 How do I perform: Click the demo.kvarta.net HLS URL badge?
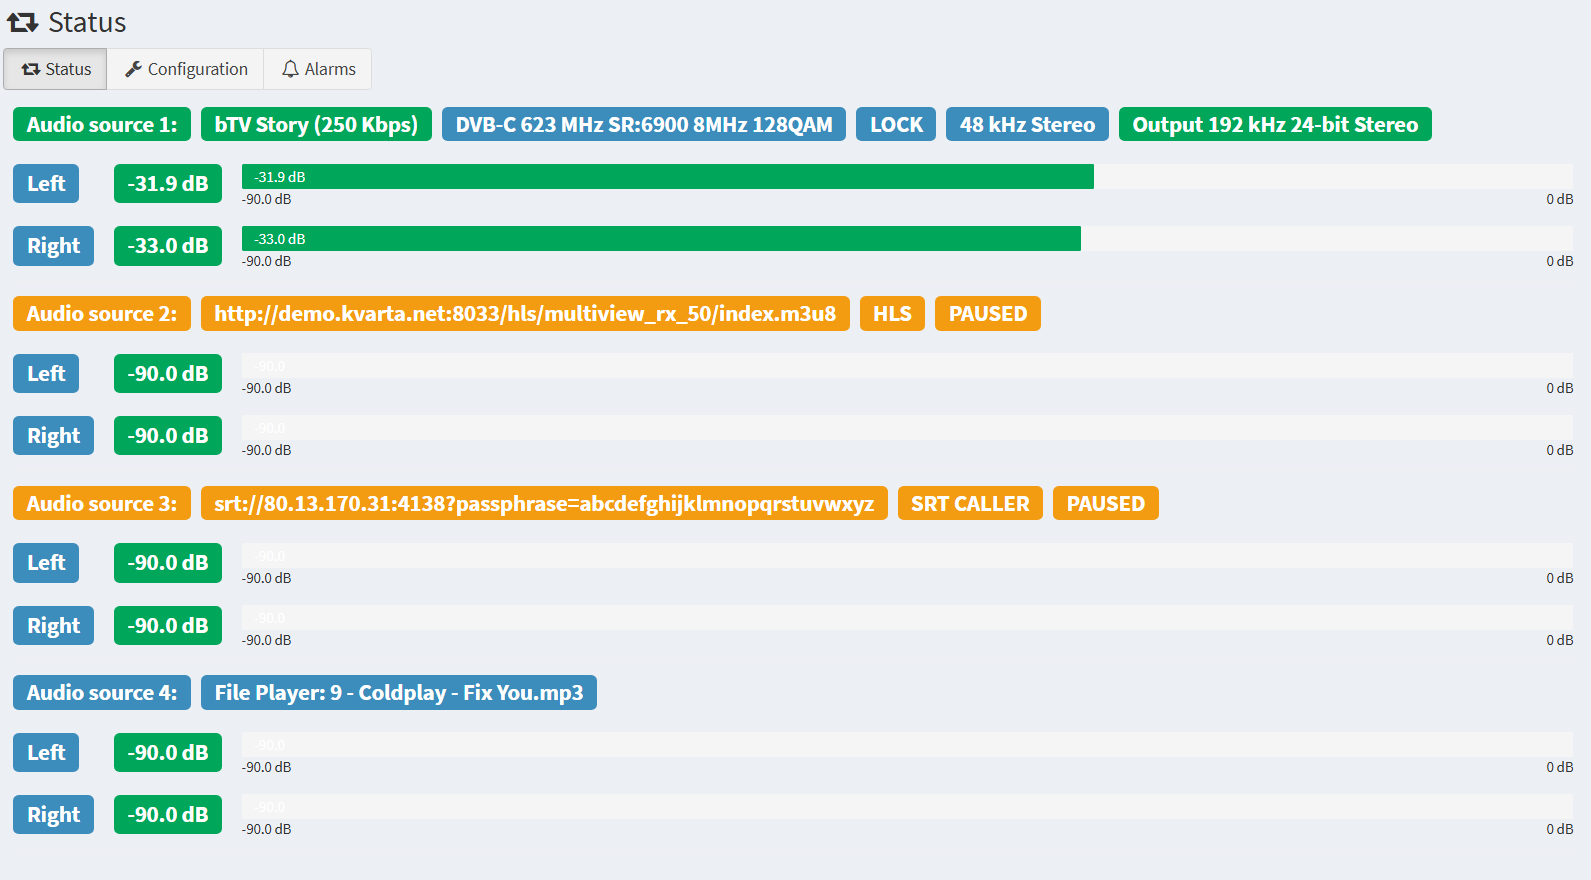click(x=525, y=313)
